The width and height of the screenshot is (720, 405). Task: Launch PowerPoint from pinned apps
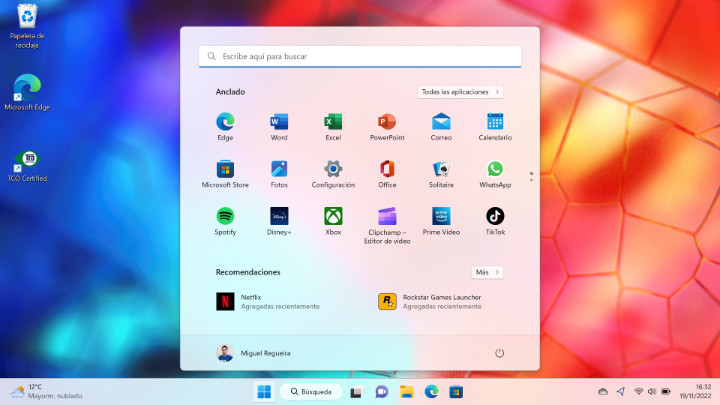(387, 127)
